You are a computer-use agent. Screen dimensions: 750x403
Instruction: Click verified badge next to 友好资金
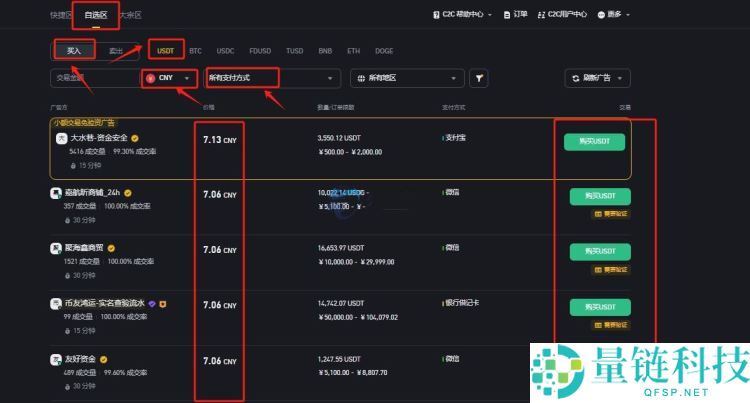(x=103, y=359)
